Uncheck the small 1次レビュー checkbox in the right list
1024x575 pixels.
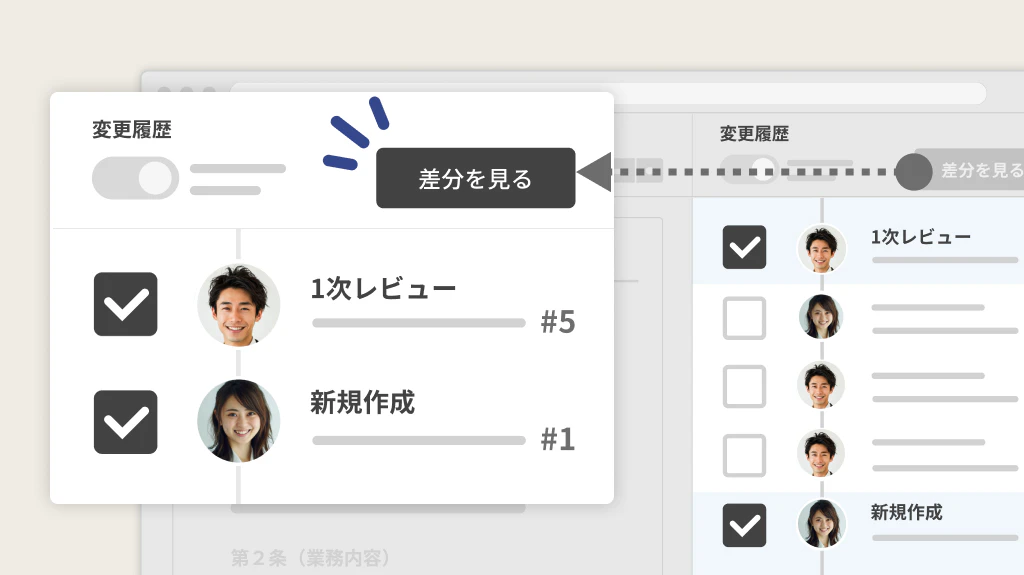click(744, 247)
